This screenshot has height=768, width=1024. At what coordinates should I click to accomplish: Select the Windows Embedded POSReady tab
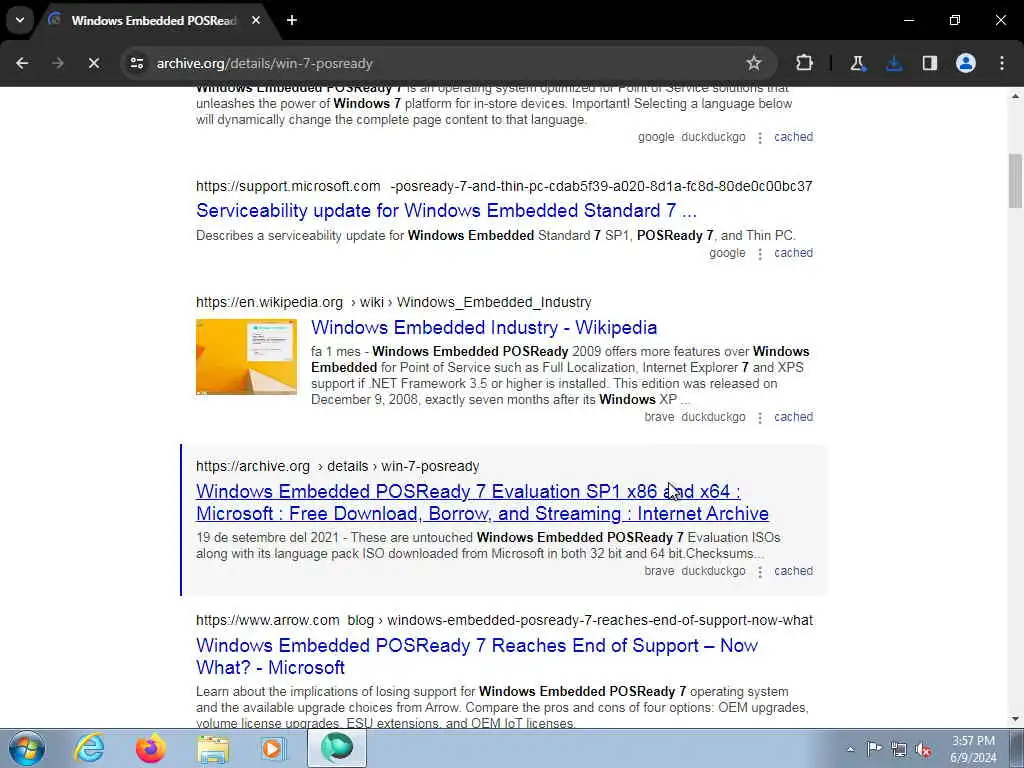(154, 20)
